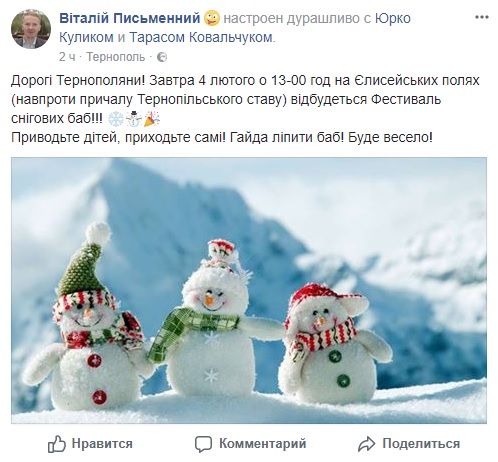The height and width of the screenshot is (462, 498).
Task: Open the "2 ч" post timestamp
Action: [x=67, y=57]
